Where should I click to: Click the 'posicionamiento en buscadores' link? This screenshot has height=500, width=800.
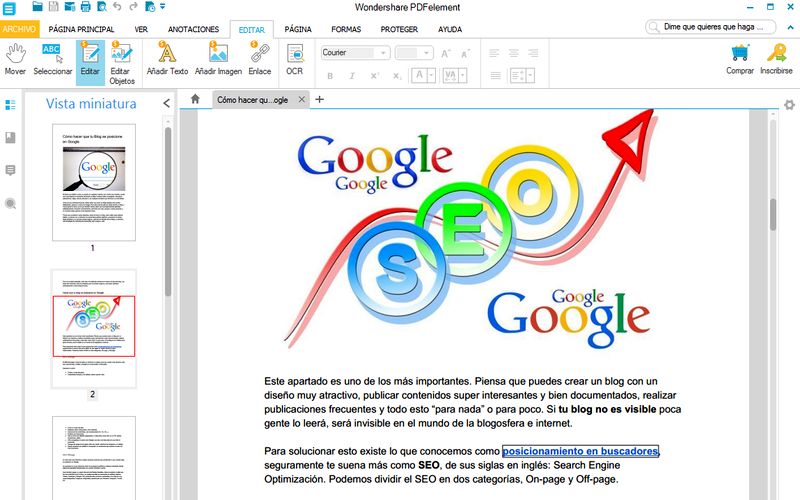click(580, 451)
